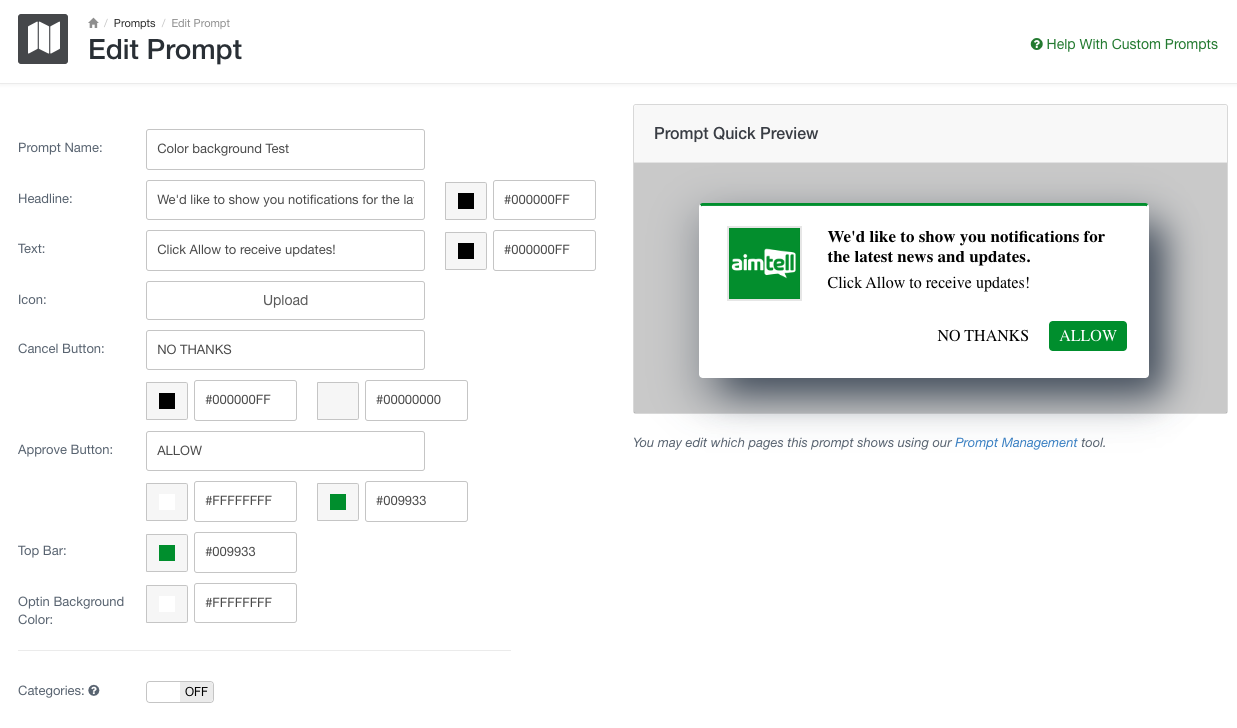This screenshot has height=728, width=1237.
Task: Click the Top Bar hex value field
Action: point(245,552)
